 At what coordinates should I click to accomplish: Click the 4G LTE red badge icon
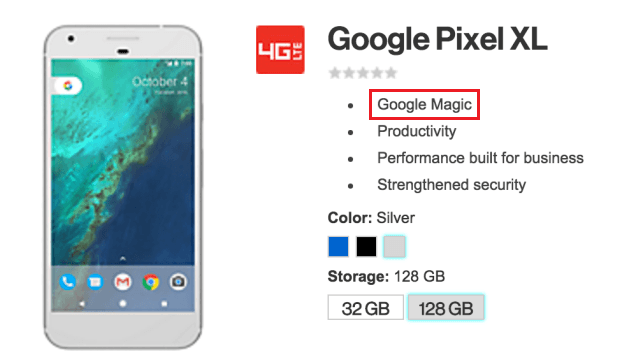pos(280,50)
